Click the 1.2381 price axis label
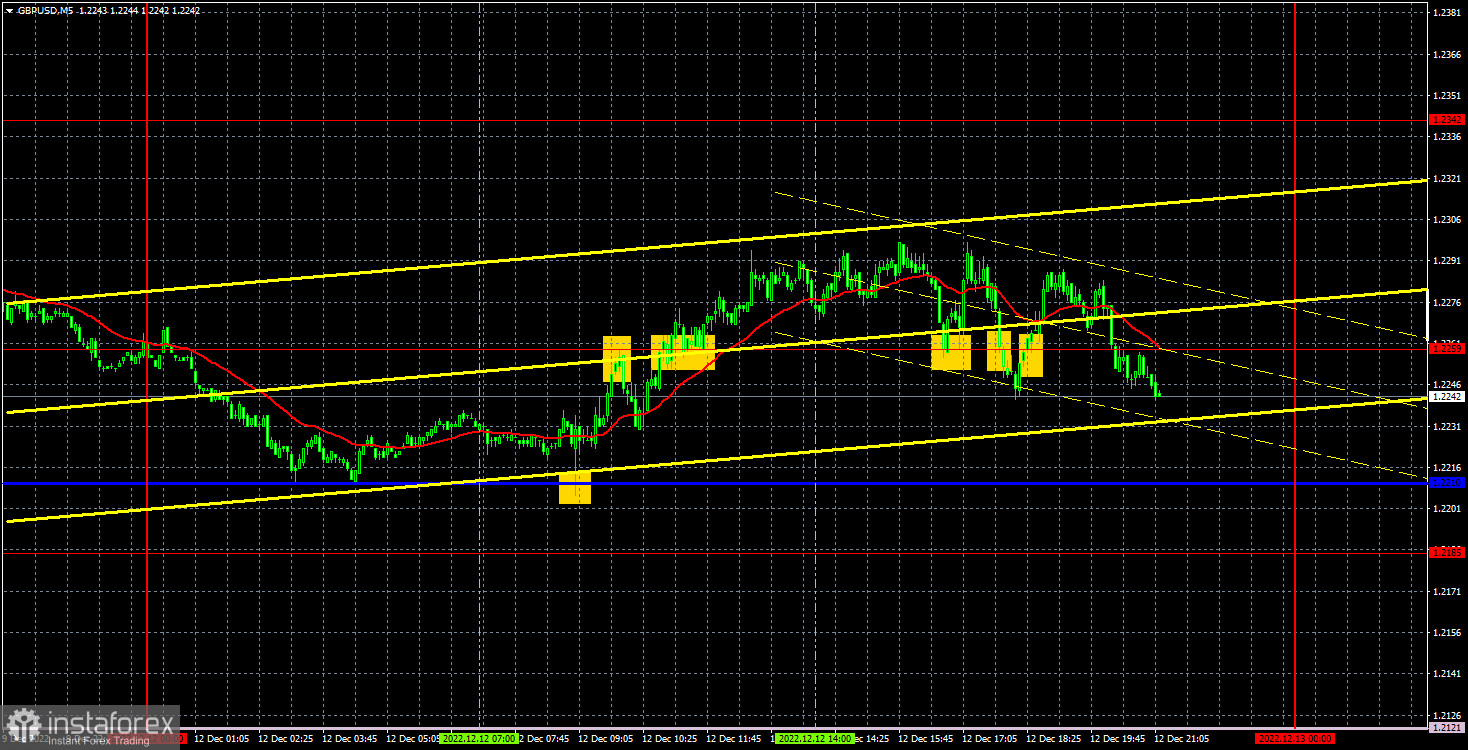Image resolution: width=1468 pixels, height=750 pixels. [1446, 12]
